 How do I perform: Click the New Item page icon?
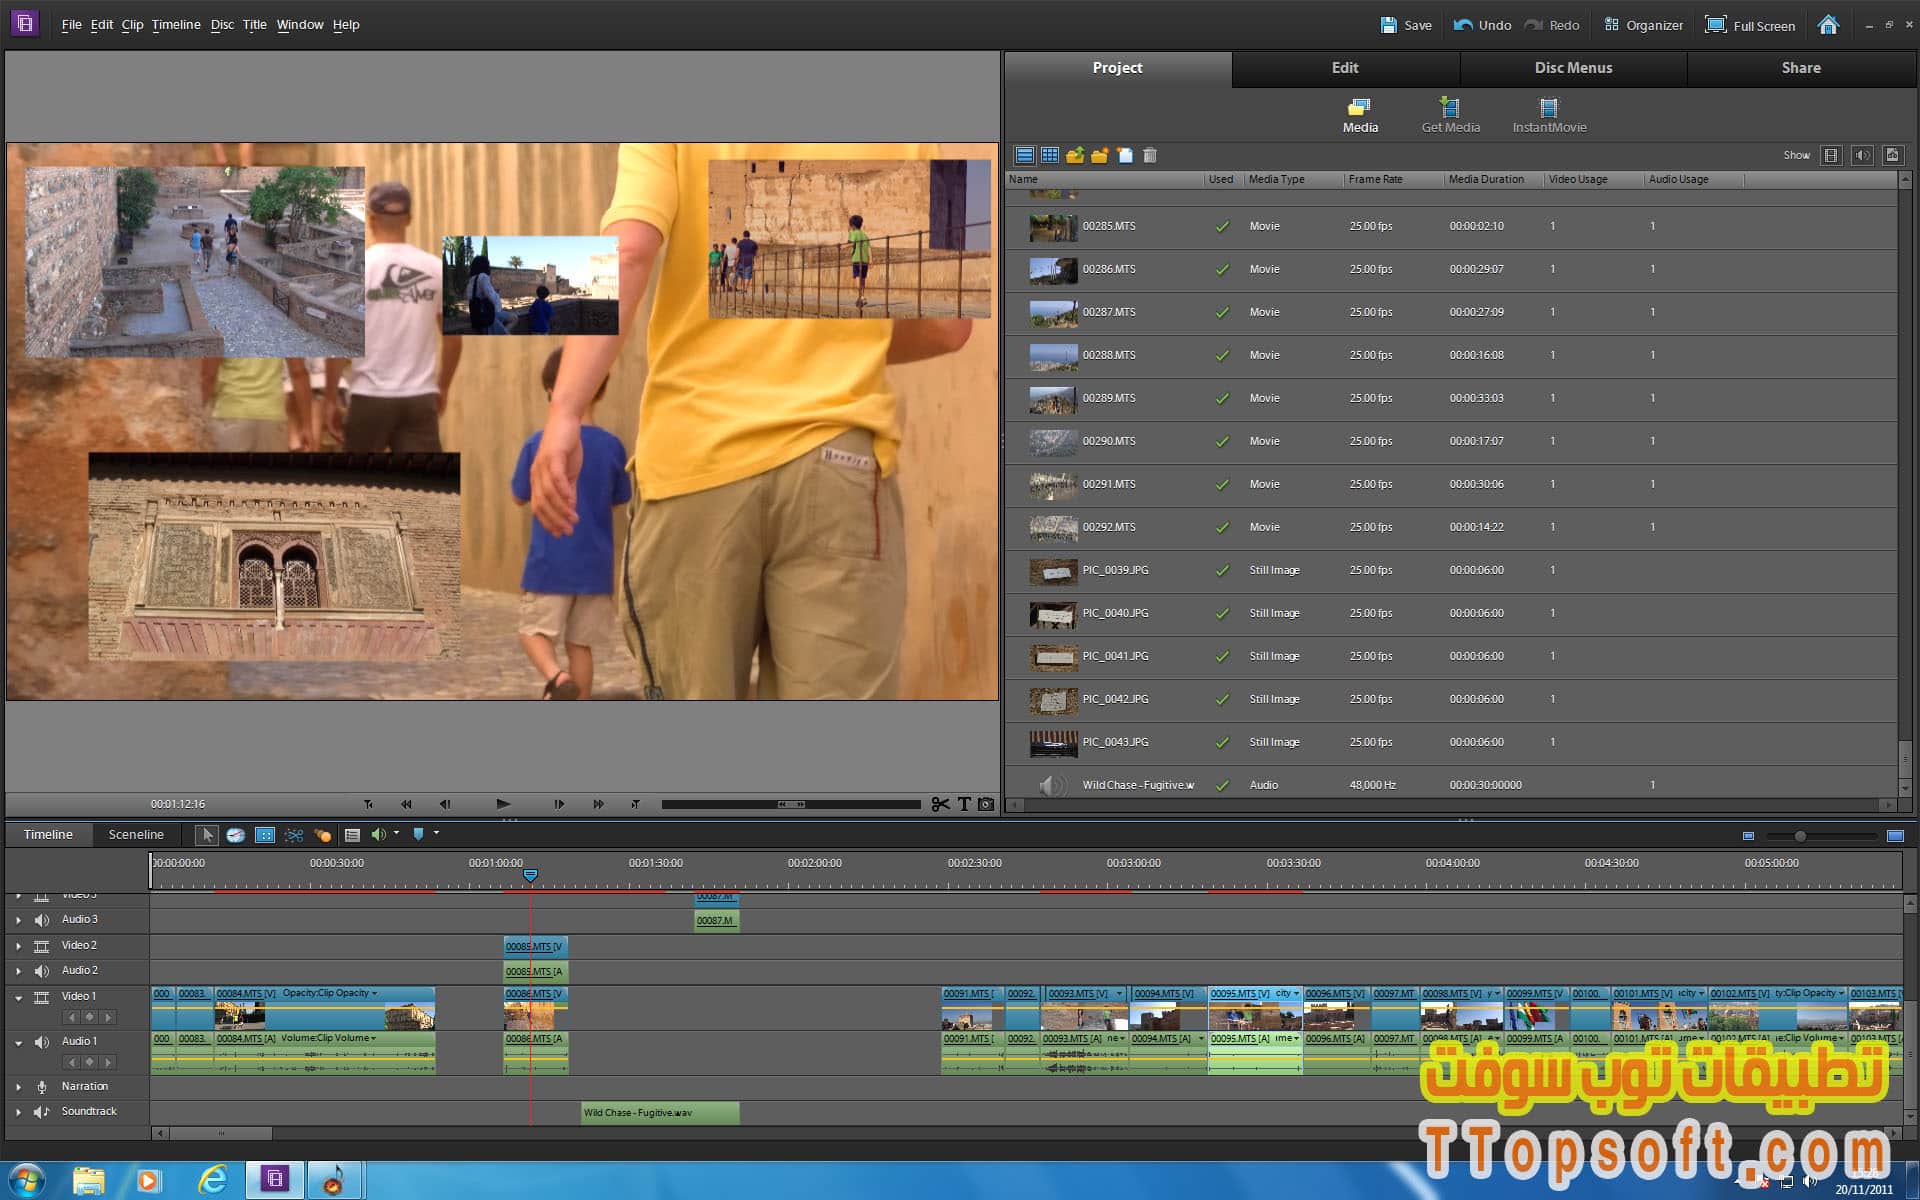(1125, 155)
